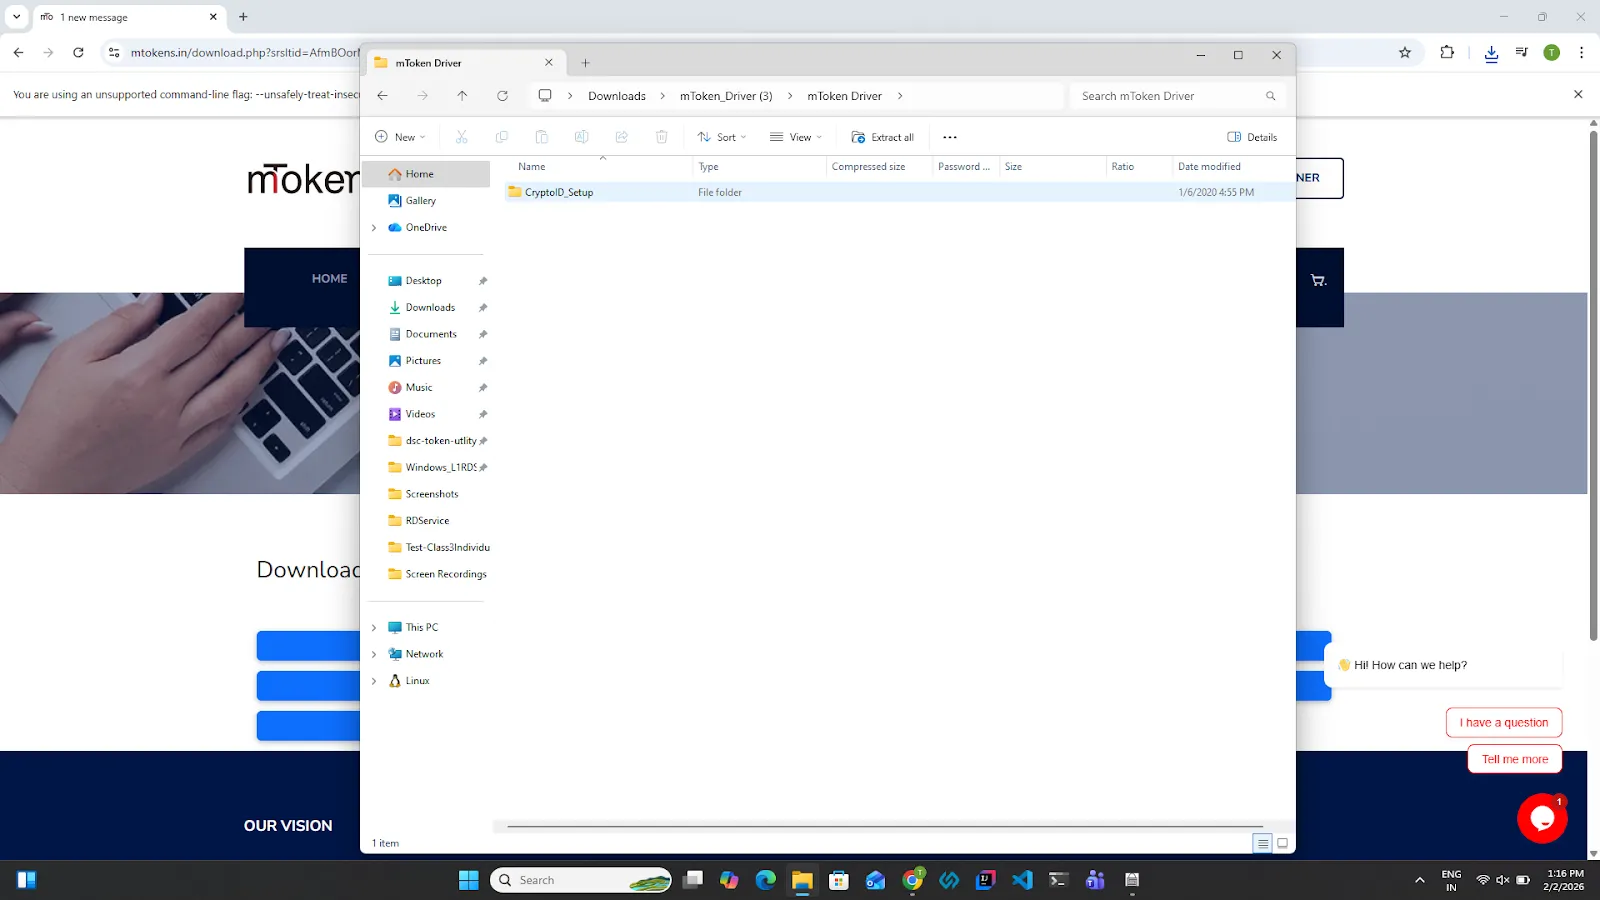Image resolution: width=1600 pixels, height=900 pixels.
Task: Open Downloads in the sidebar
Action: coord(430,308)
